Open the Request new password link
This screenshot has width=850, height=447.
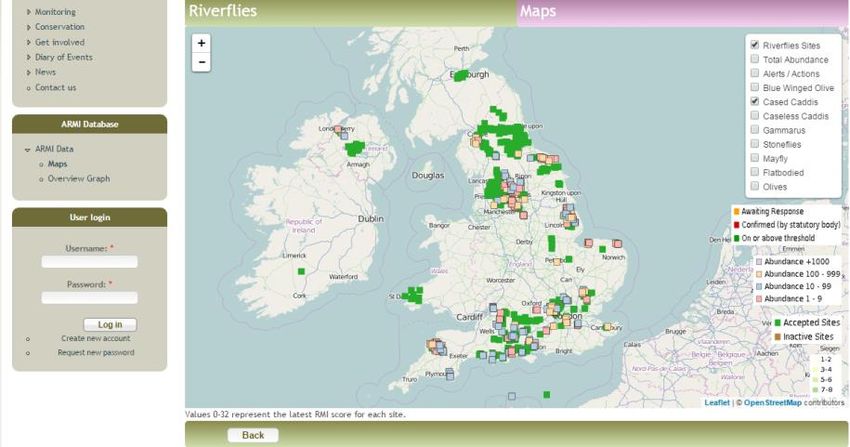point(96,352)
